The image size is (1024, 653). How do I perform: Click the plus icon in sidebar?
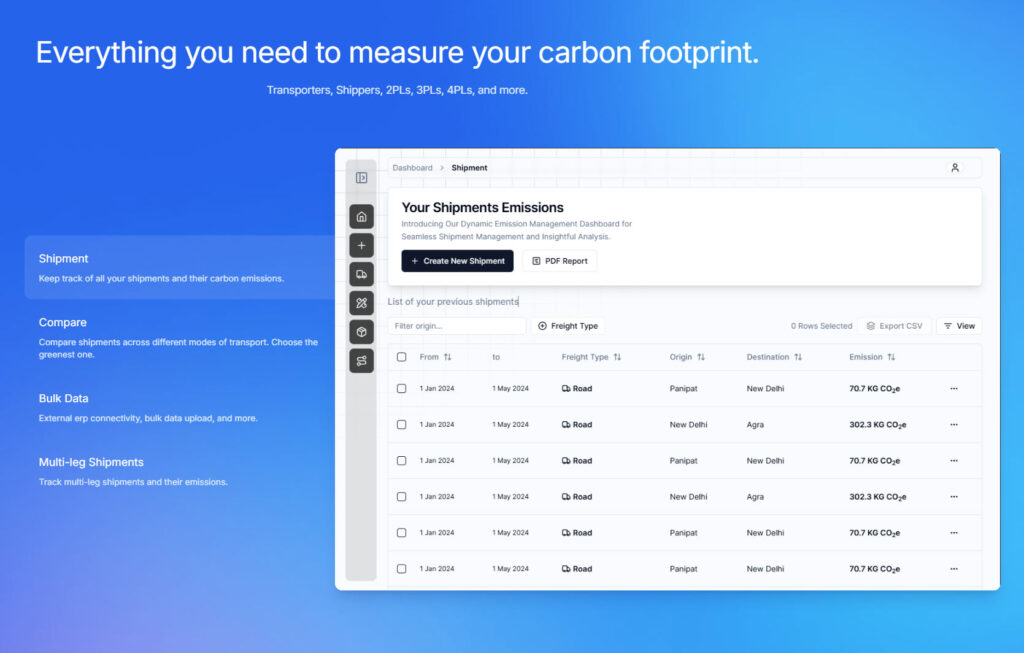click(361, 245)
